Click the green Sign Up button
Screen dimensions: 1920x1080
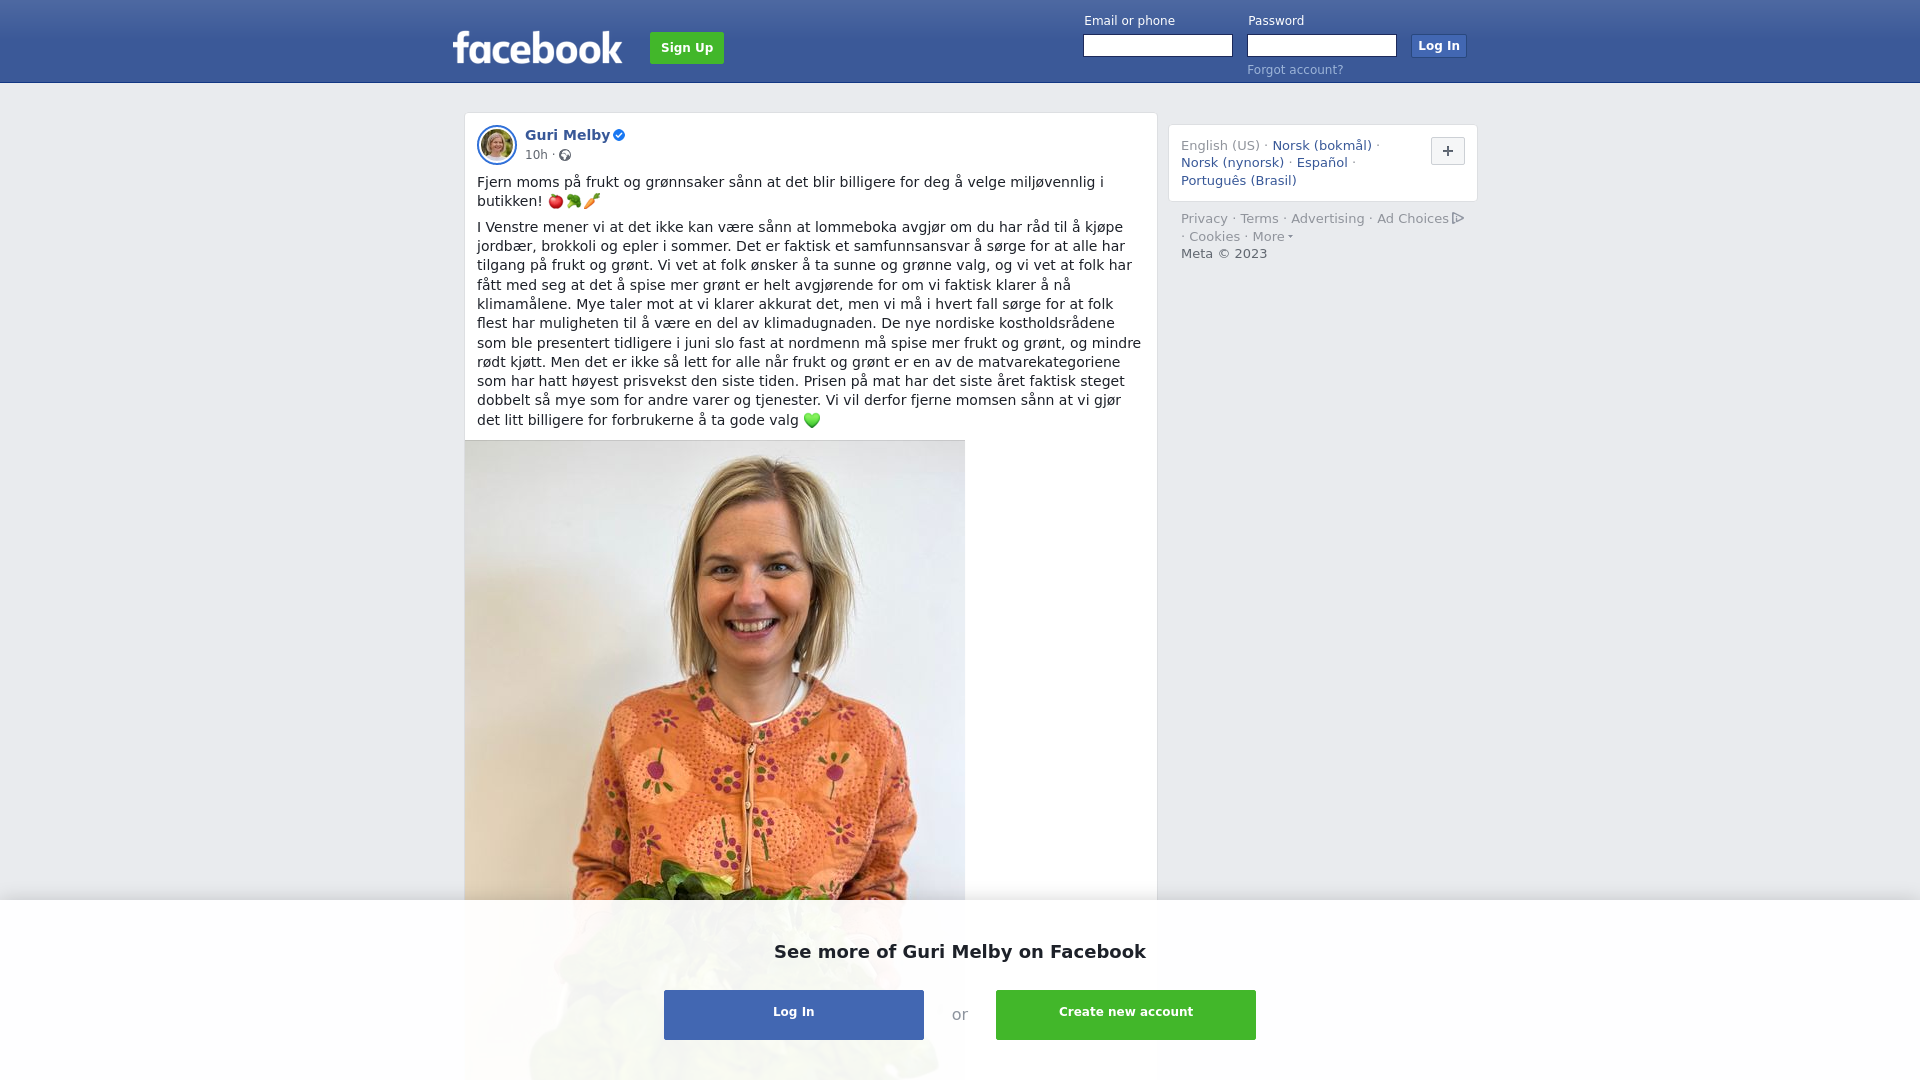tap(687, 48)
